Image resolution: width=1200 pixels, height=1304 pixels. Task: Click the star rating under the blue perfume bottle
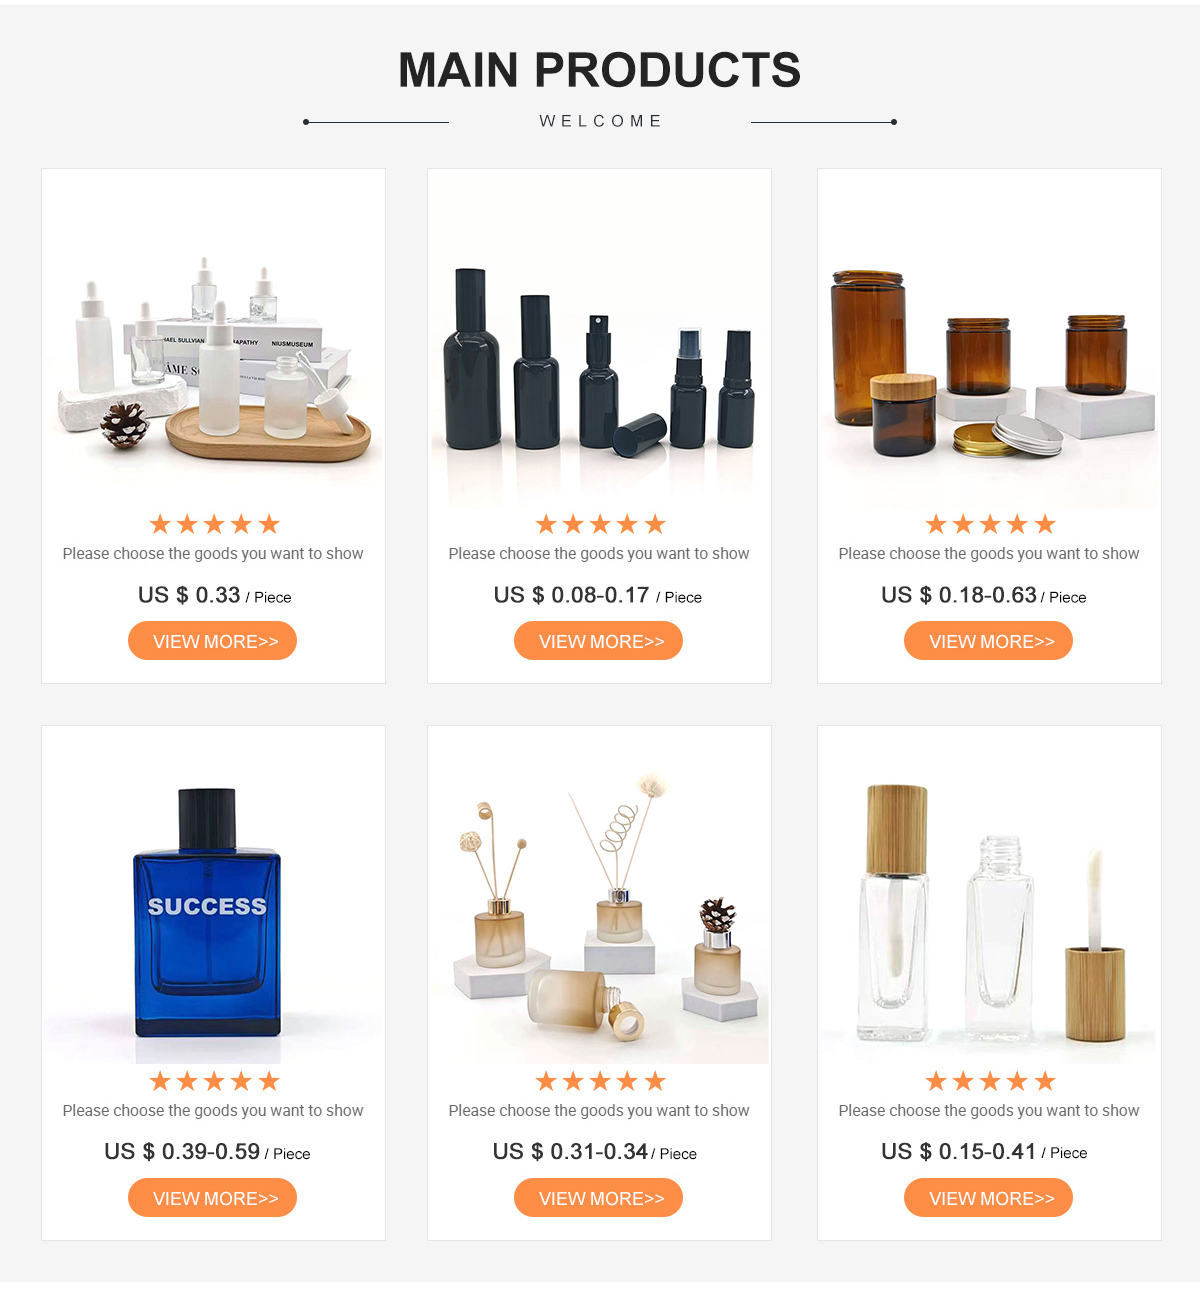(214, 1081)
